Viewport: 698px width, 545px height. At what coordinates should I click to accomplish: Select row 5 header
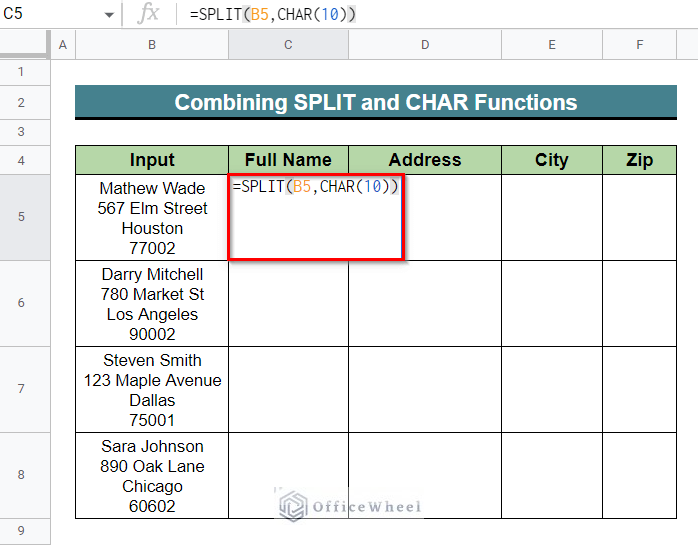click(x=25, y=217)
